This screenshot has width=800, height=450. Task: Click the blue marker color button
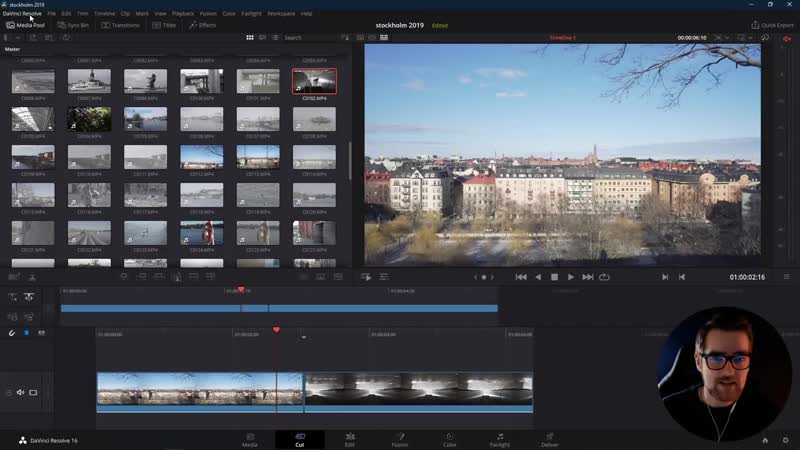point(27,333)
